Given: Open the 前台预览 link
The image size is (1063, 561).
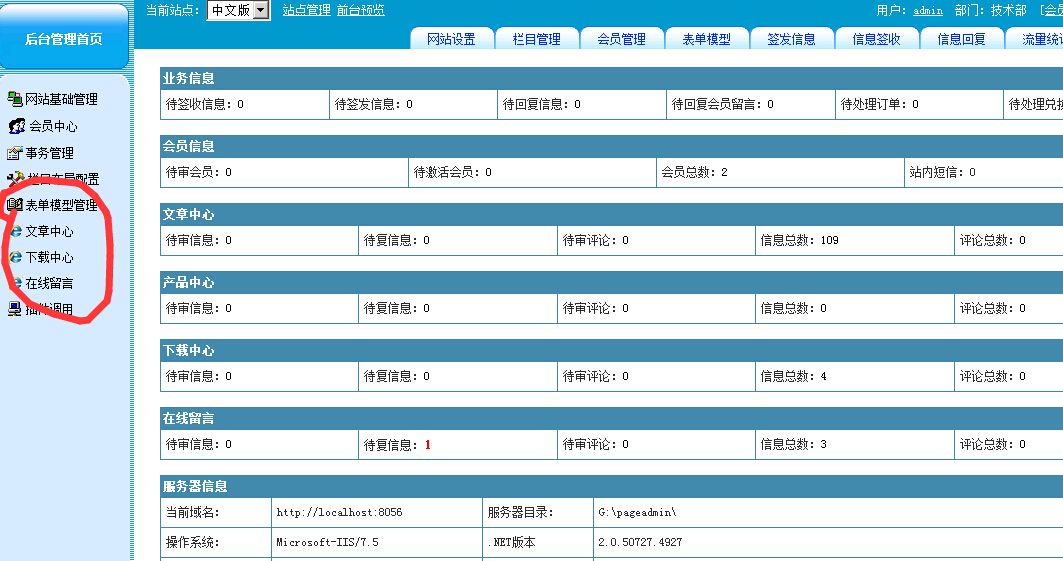Looking at the screenshot, I should [360, 10].
